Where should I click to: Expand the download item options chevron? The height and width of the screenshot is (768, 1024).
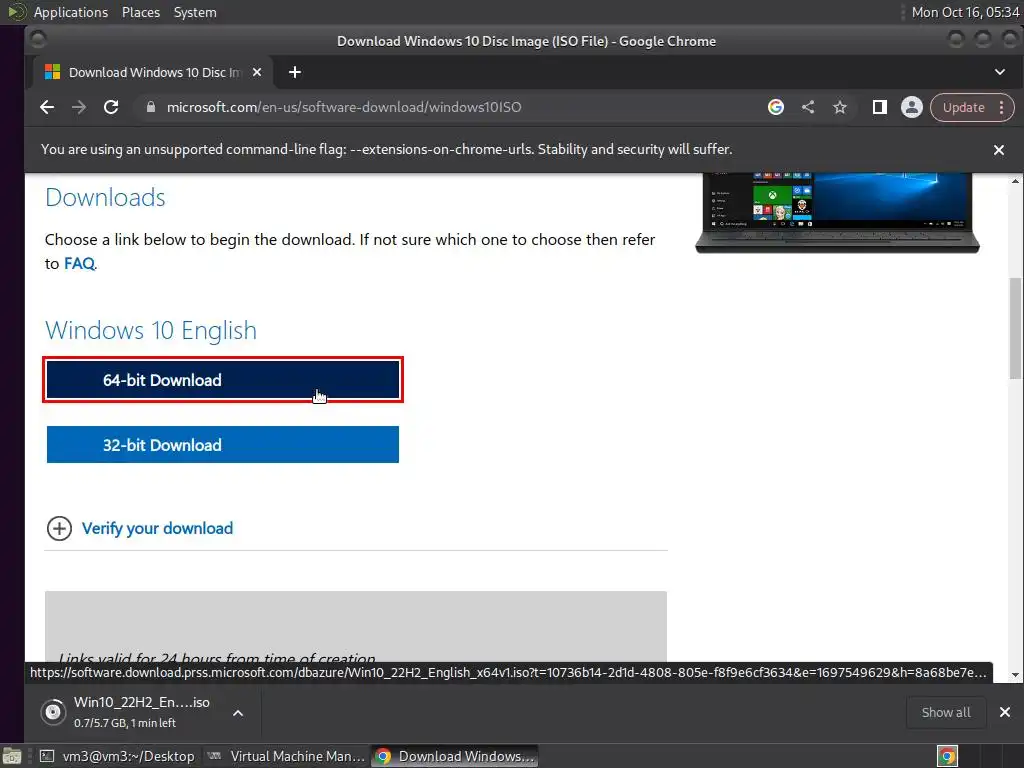point(238,712)
